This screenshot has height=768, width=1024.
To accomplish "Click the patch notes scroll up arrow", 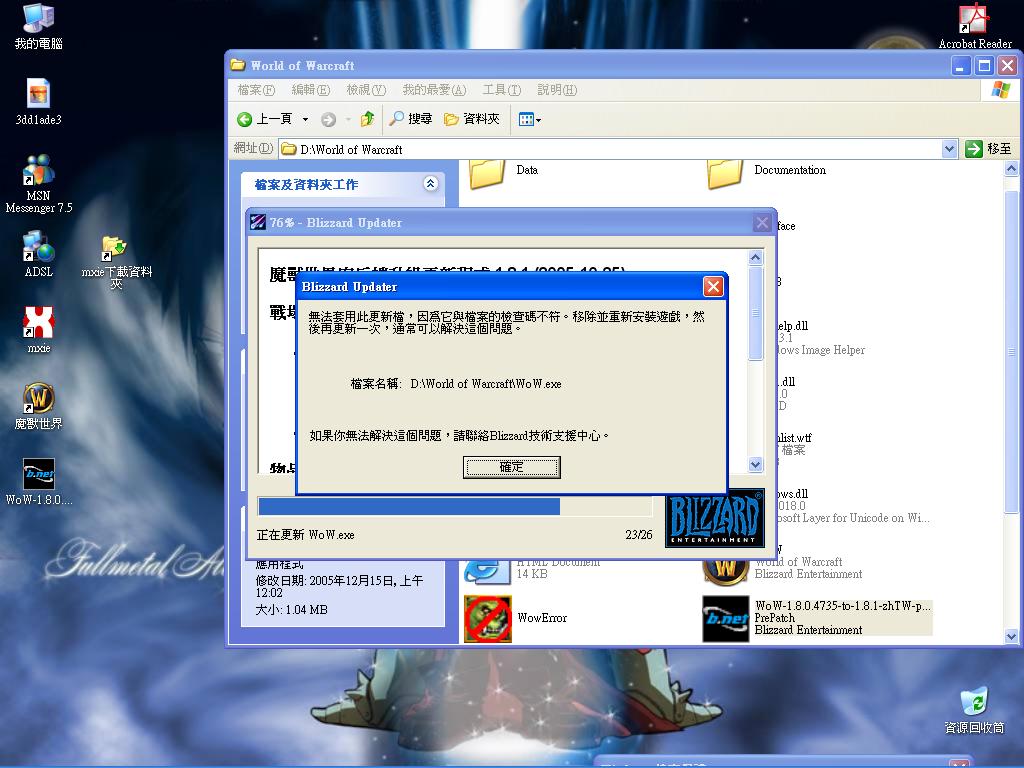I will point(756,257).
